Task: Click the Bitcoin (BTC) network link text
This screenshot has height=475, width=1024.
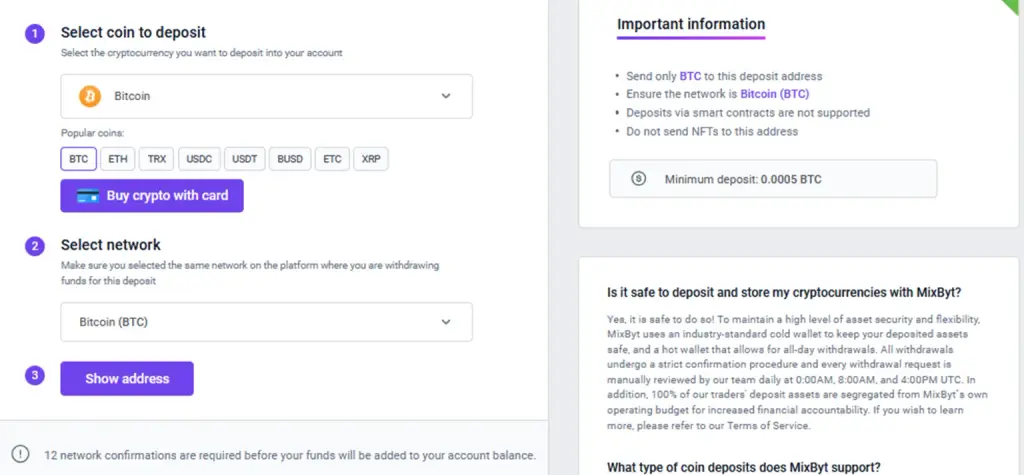Action: click(775, 94)
